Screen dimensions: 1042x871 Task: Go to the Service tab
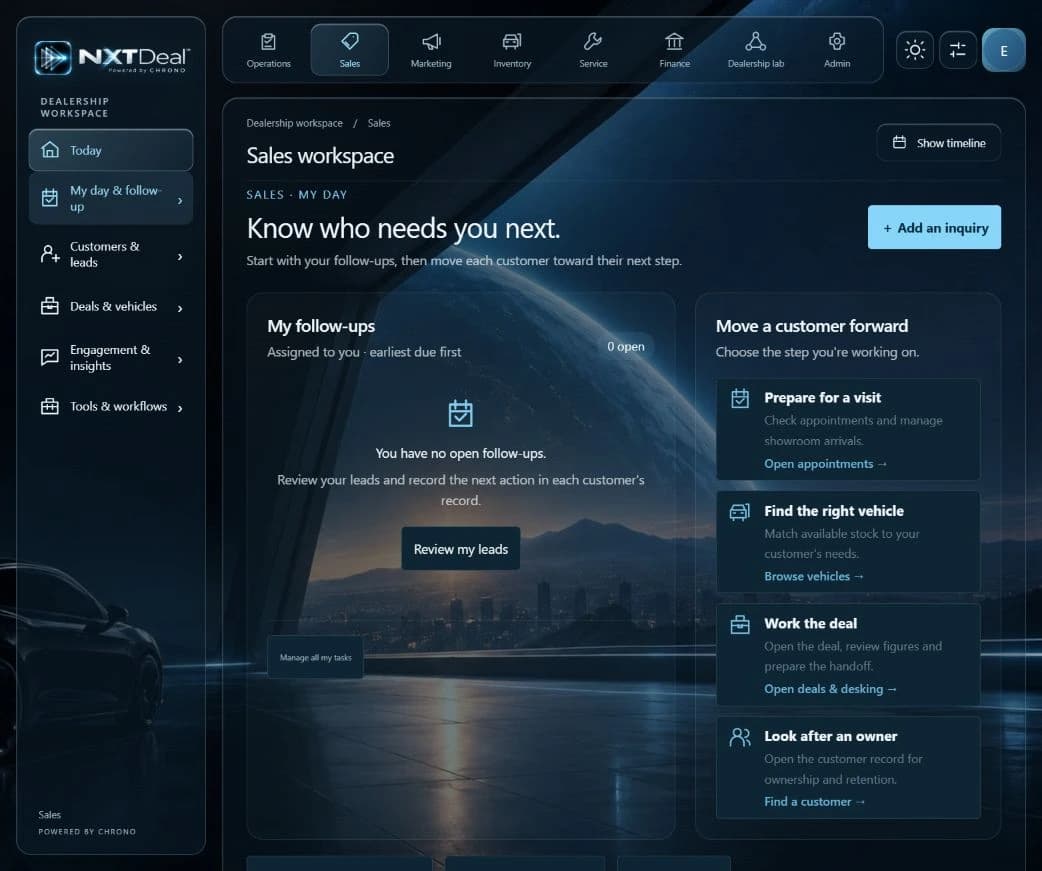(x=593, y=50)
